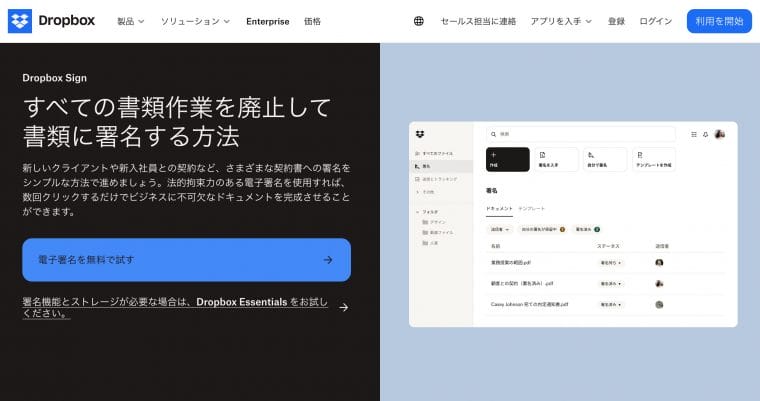Expand the 製品 dropdown menu
The image size is (760, 401).
click(130, 21)
